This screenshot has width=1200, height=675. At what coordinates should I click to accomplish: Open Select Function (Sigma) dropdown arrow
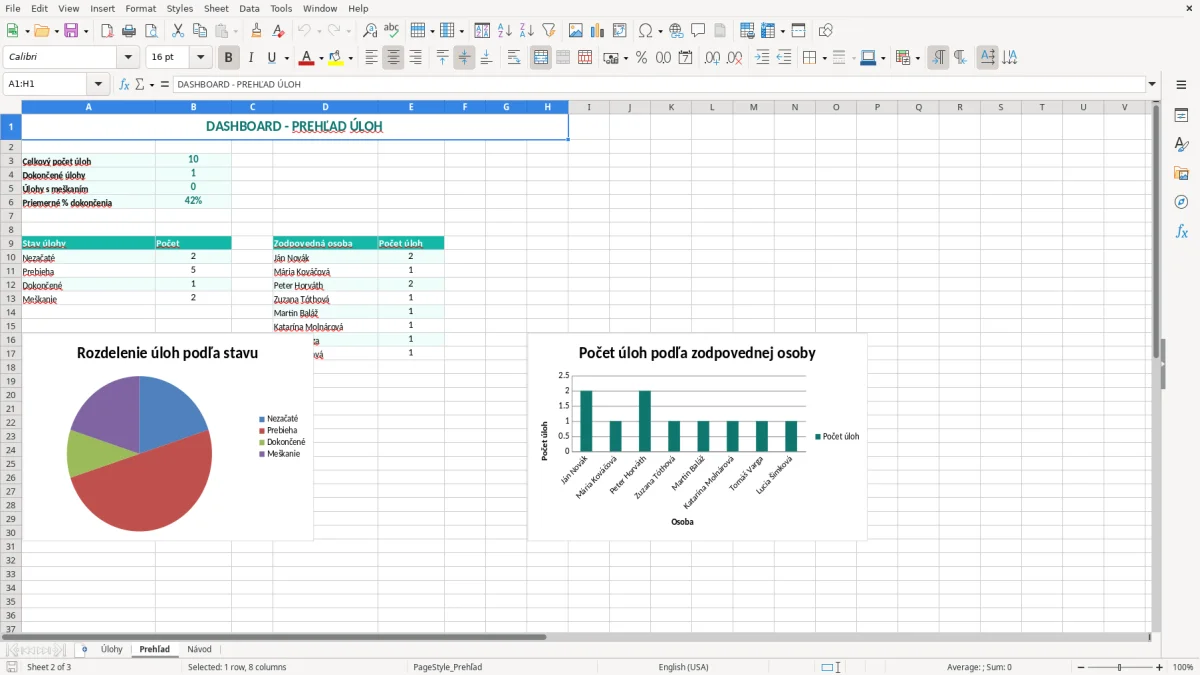[152, 84]
